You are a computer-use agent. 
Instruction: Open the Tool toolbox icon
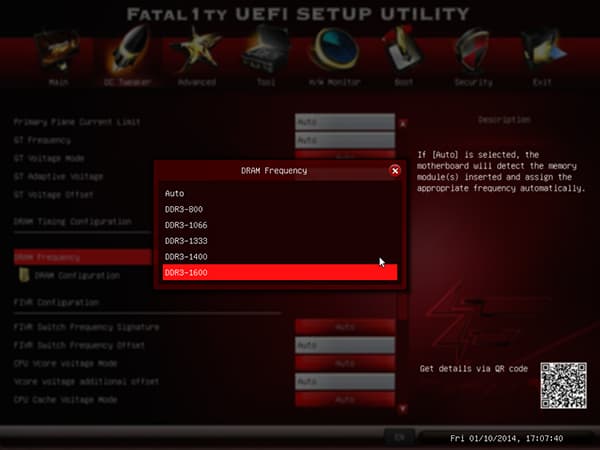(265, 51)
